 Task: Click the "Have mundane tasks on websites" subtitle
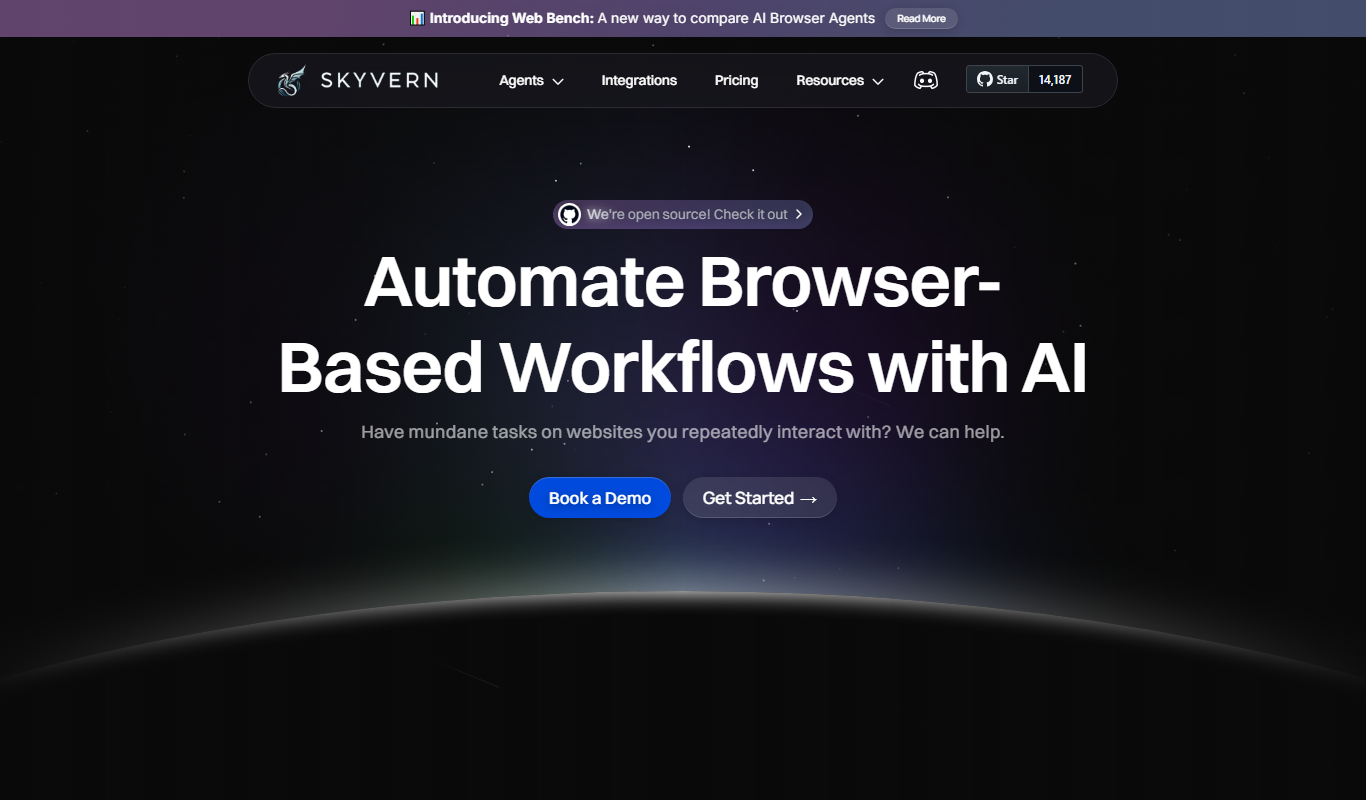click(683, 432)
